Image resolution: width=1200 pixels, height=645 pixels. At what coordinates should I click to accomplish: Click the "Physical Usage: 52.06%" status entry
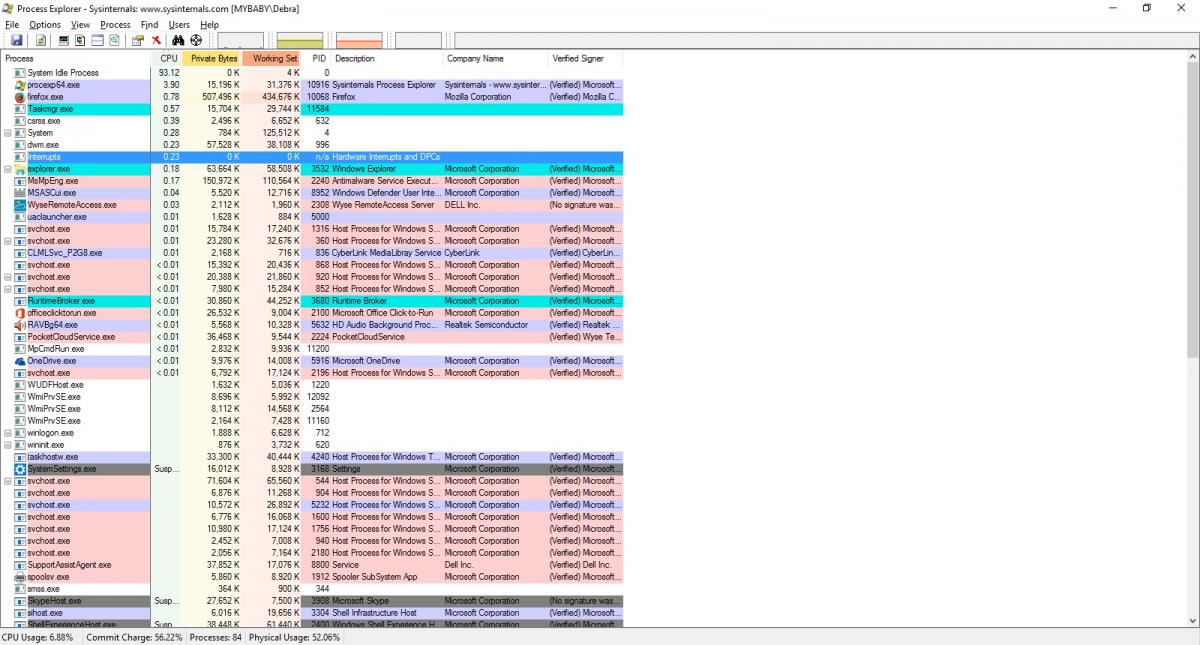[x=294, y=637]
